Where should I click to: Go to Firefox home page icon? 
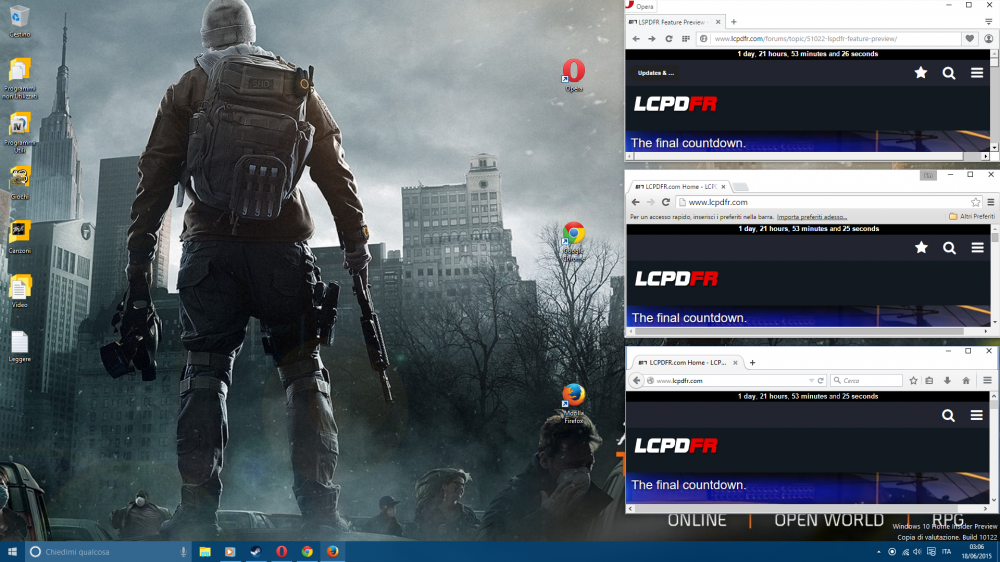tap(966, 381)
